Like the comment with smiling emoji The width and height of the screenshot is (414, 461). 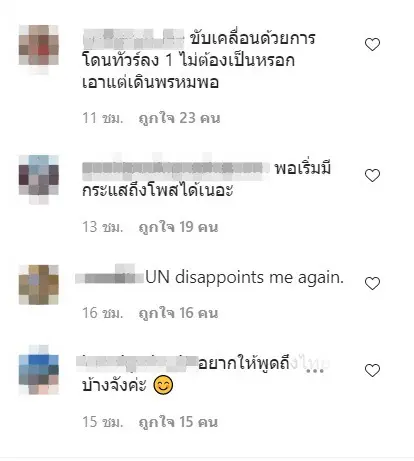pos(372,370)
